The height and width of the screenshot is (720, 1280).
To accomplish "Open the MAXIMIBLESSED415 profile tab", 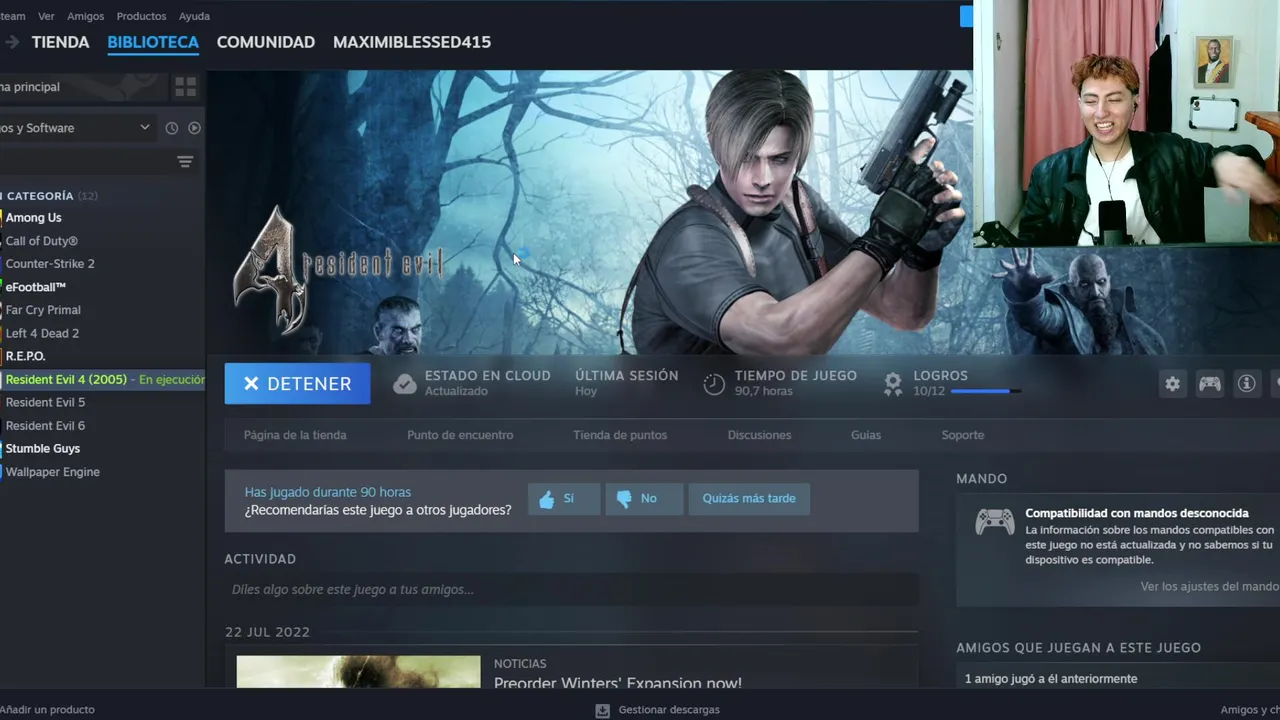I will tap(412, 42).
